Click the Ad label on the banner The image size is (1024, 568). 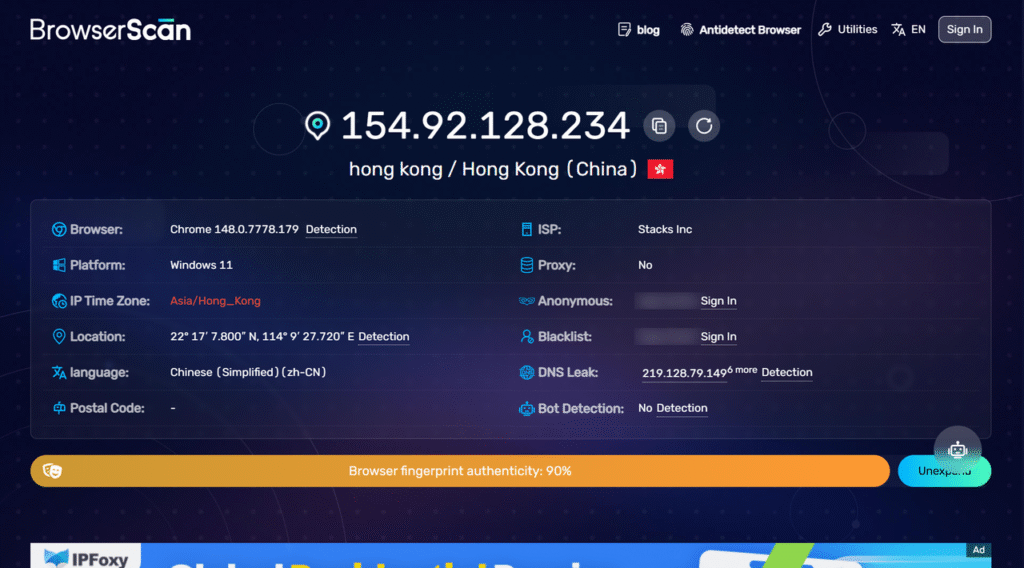[978, 550]
